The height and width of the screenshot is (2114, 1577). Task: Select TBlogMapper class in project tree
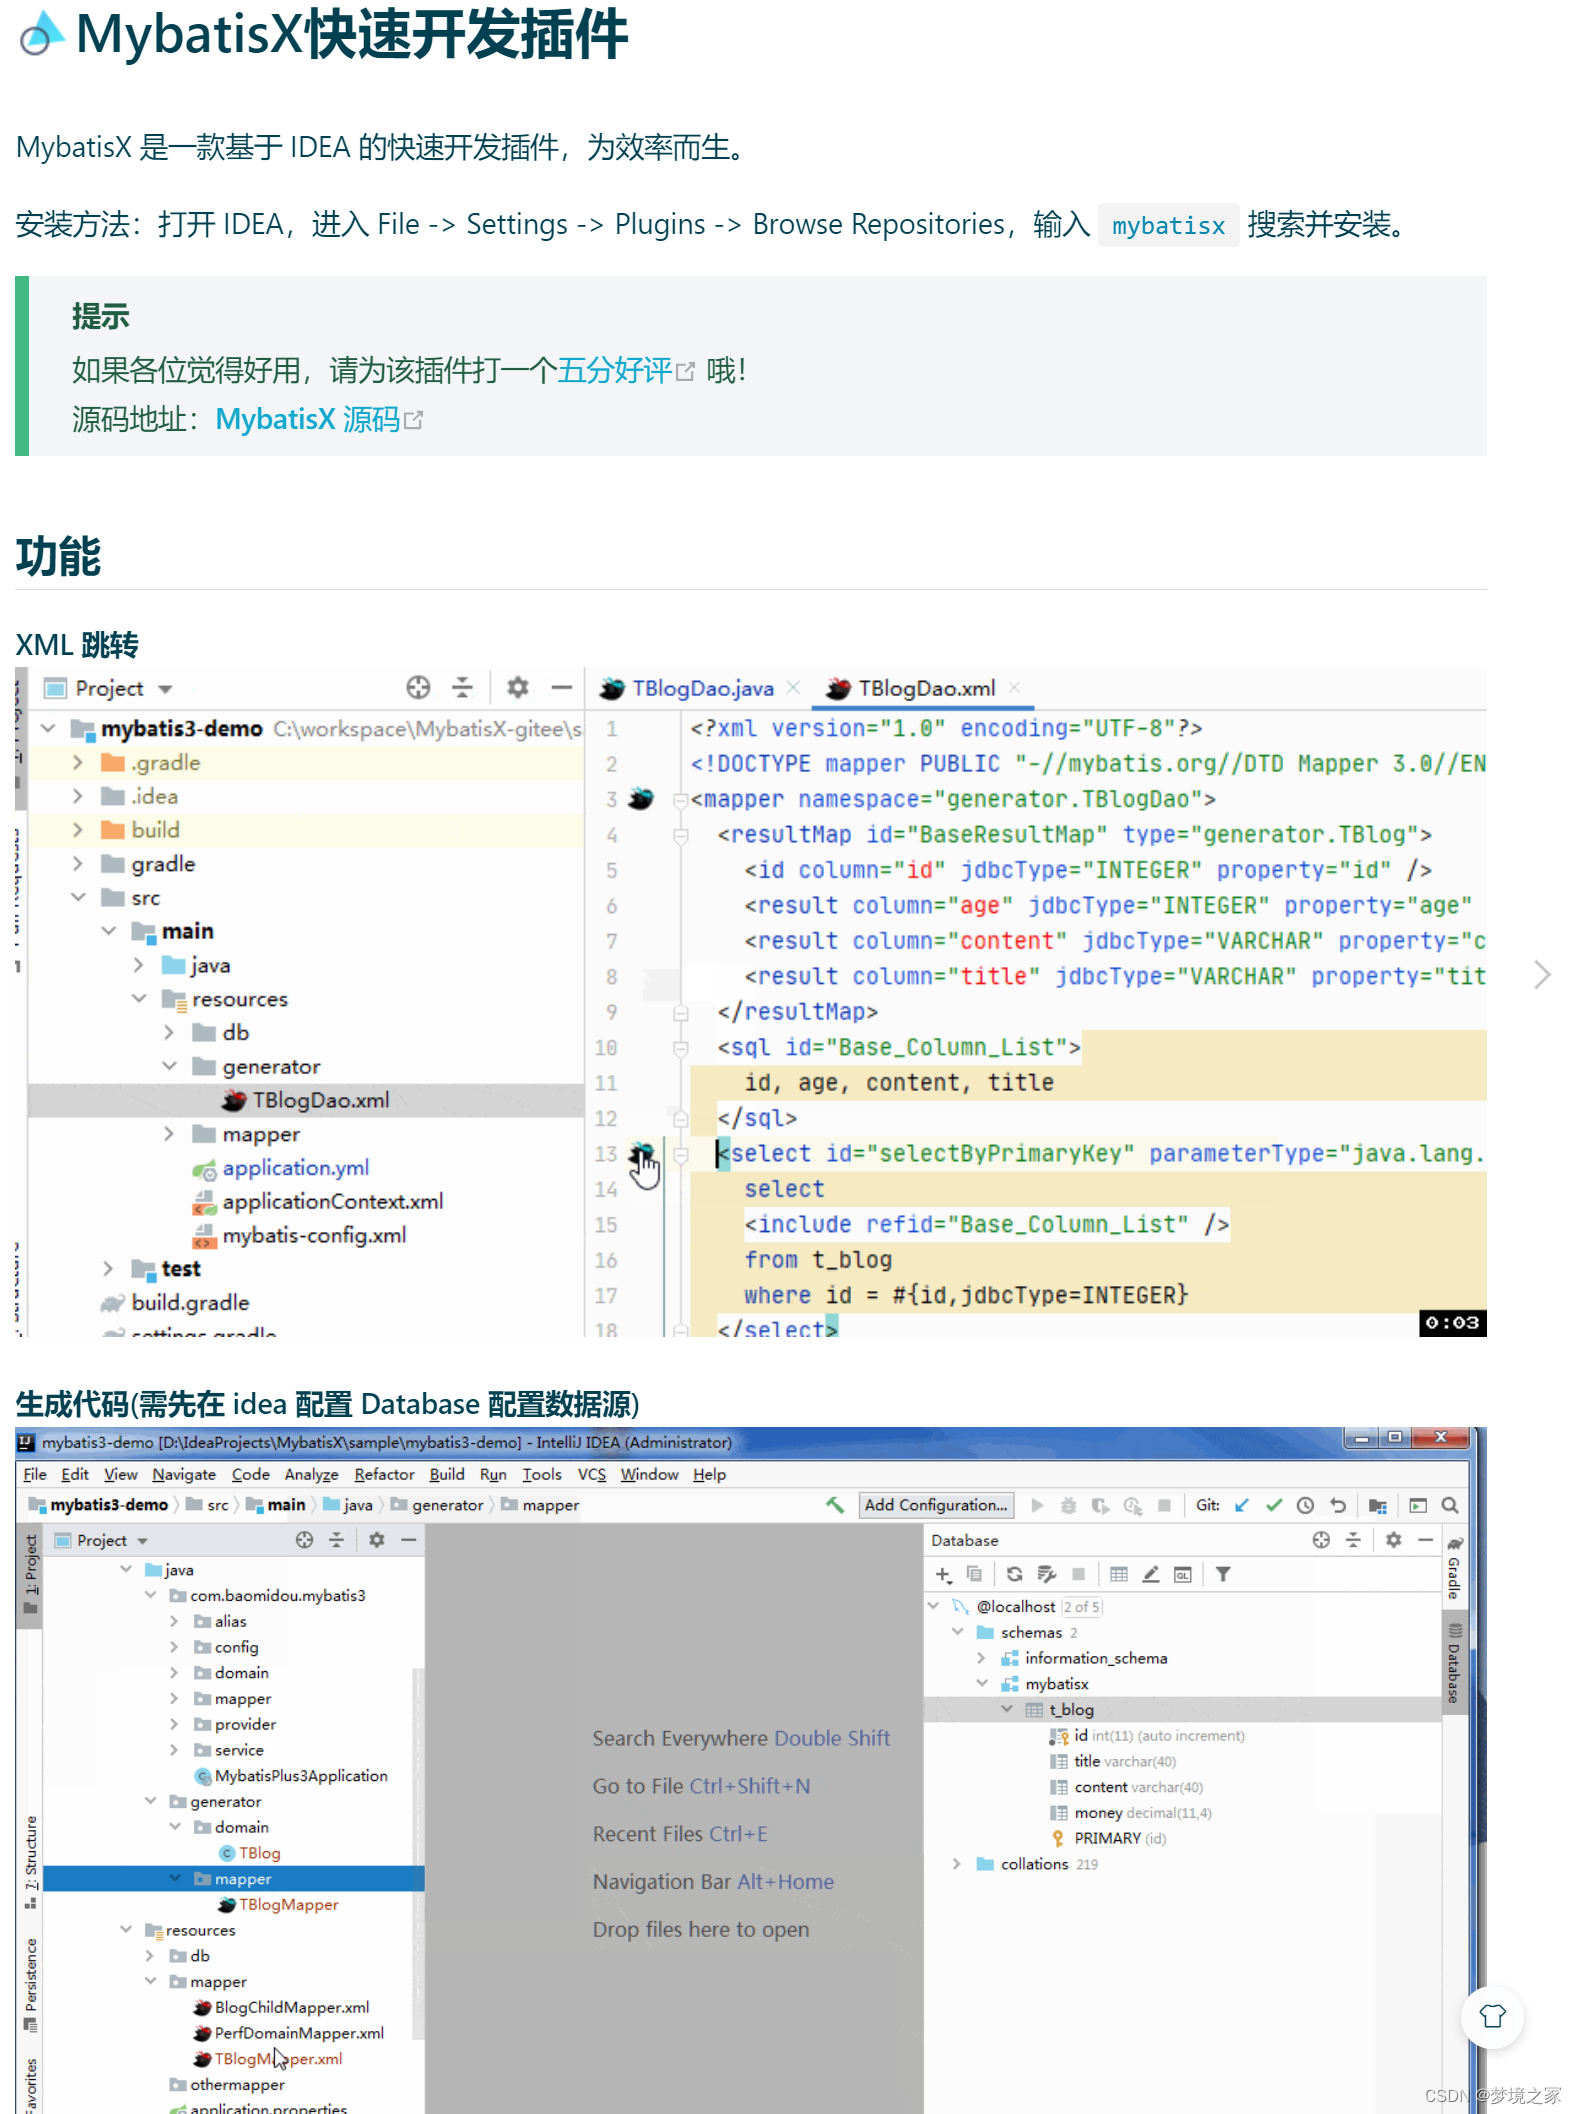point(280,1906)
